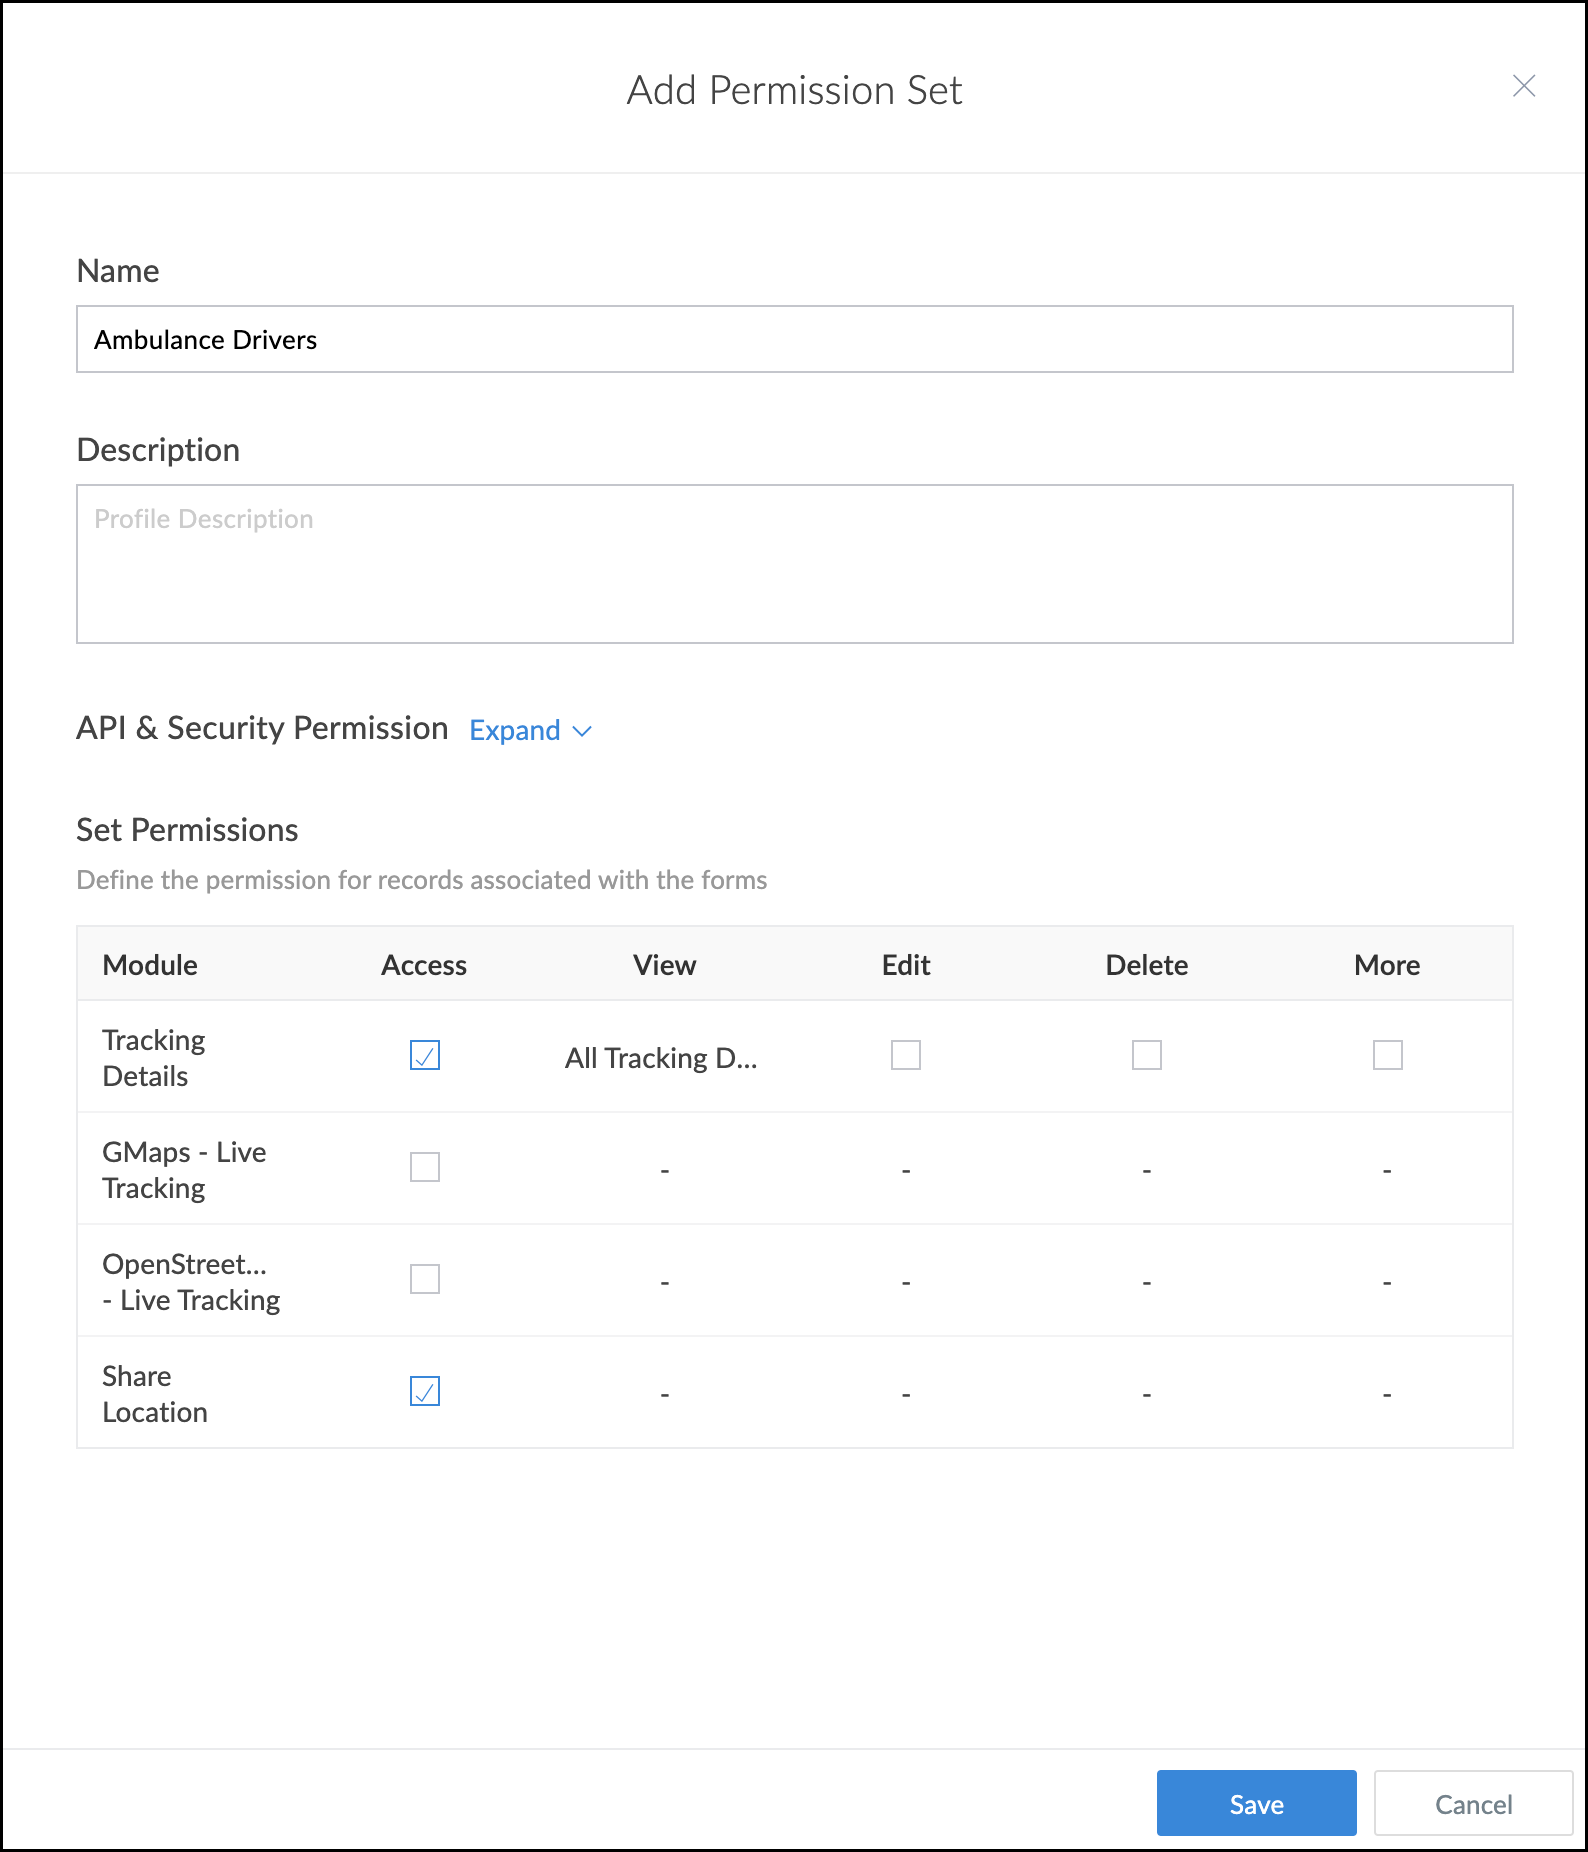
Task: Click chevron arrow beside Expand link
Action: coord(582,731)
